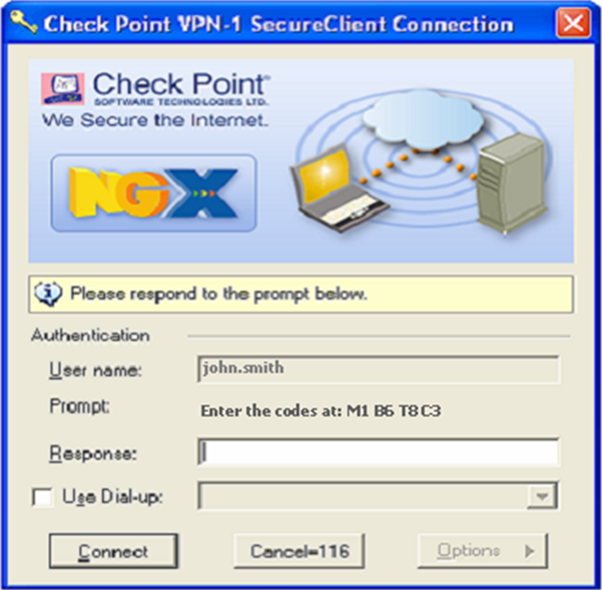Click the "Please respond to the prompt below" banner

click(x=301, y=294)
